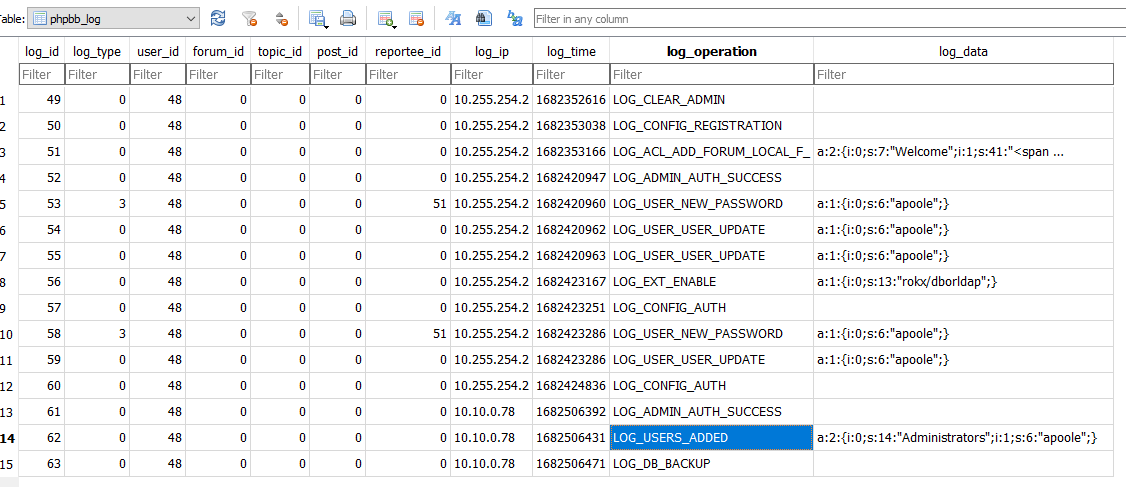Click the log_ip column filter box
Viewport: 1126px width, 487px height.
tap(490, 74)
